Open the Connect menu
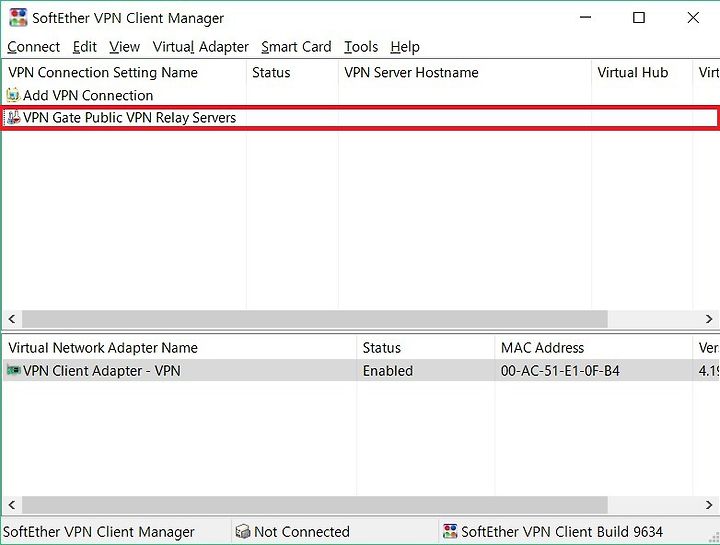The width and height of the screenshot is (720, 545). click(x=34, y=47)
